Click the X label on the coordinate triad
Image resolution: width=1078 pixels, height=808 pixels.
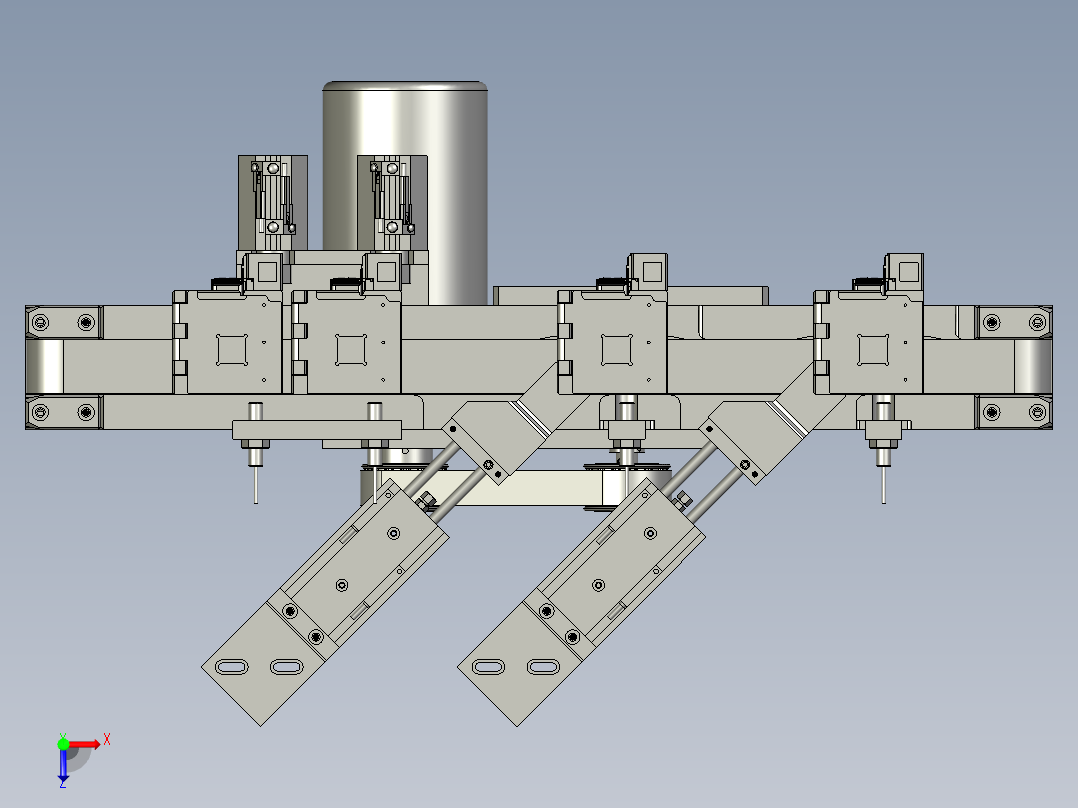pyautogui.click(x=107, y=741)
